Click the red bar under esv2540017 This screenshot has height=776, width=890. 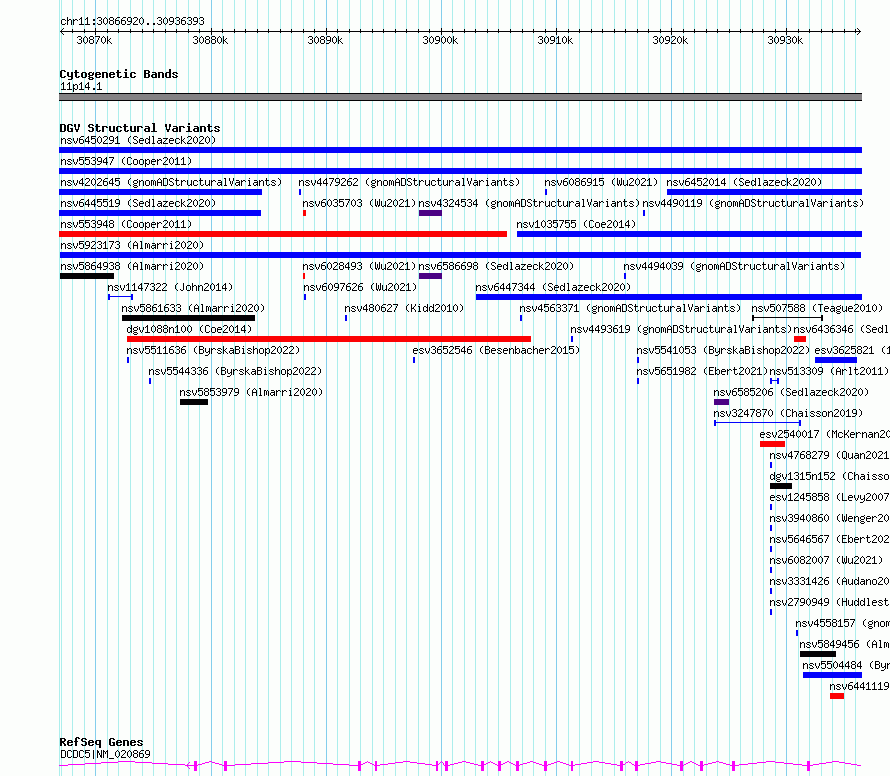point(773,444)
